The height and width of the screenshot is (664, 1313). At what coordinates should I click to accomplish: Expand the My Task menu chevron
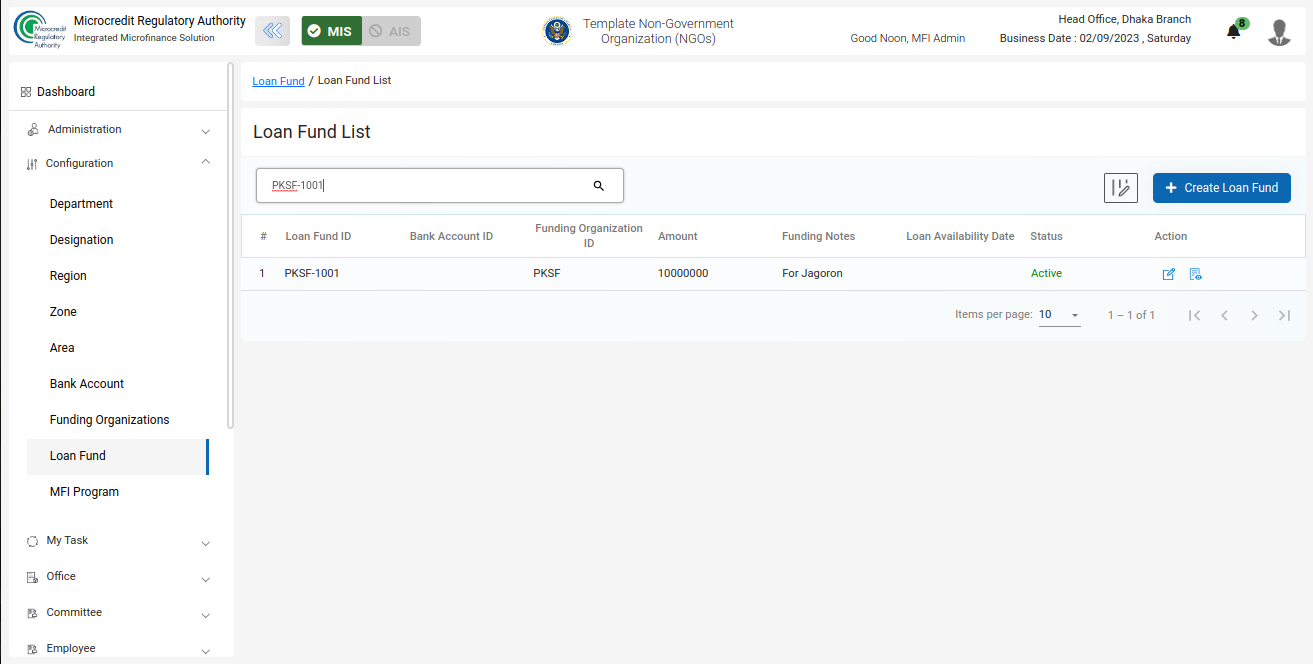tap(205, 544)
